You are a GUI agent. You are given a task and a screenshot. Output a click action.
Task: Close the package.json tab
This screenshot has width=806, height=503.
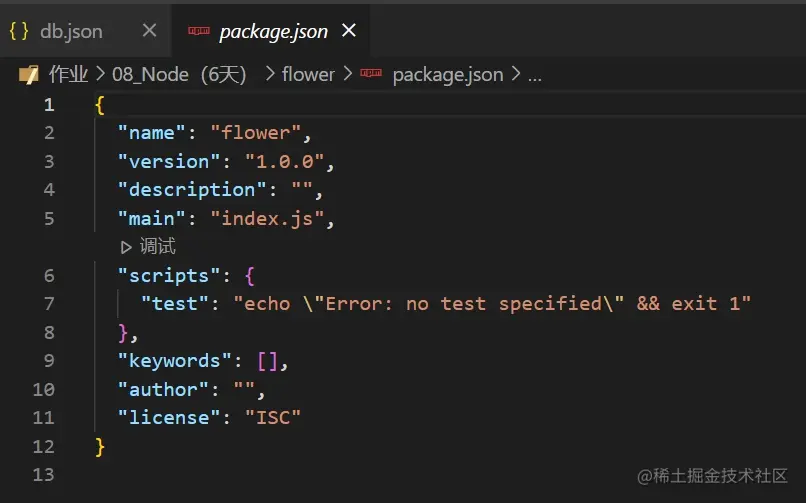tap(349, 31)
